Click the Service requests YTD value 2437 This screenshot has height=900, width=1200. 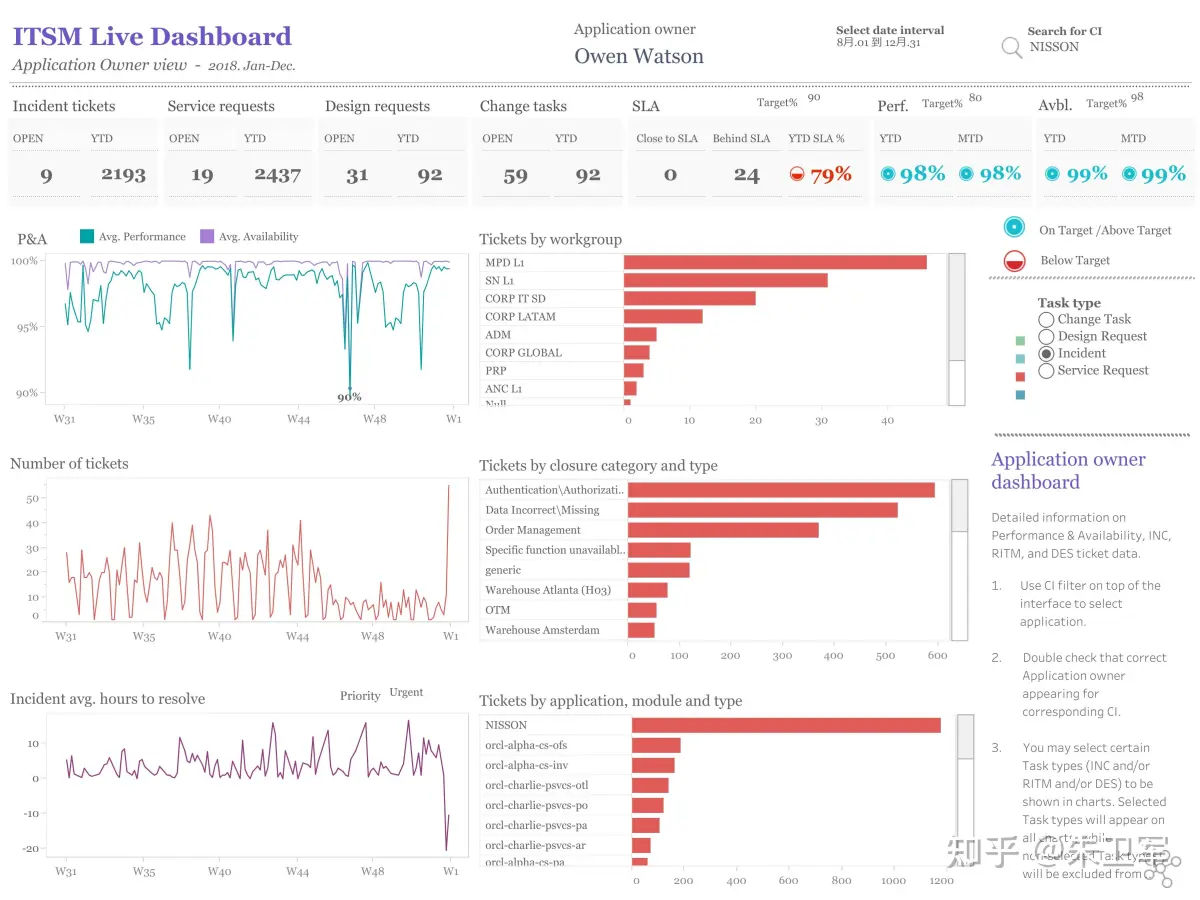277,175
